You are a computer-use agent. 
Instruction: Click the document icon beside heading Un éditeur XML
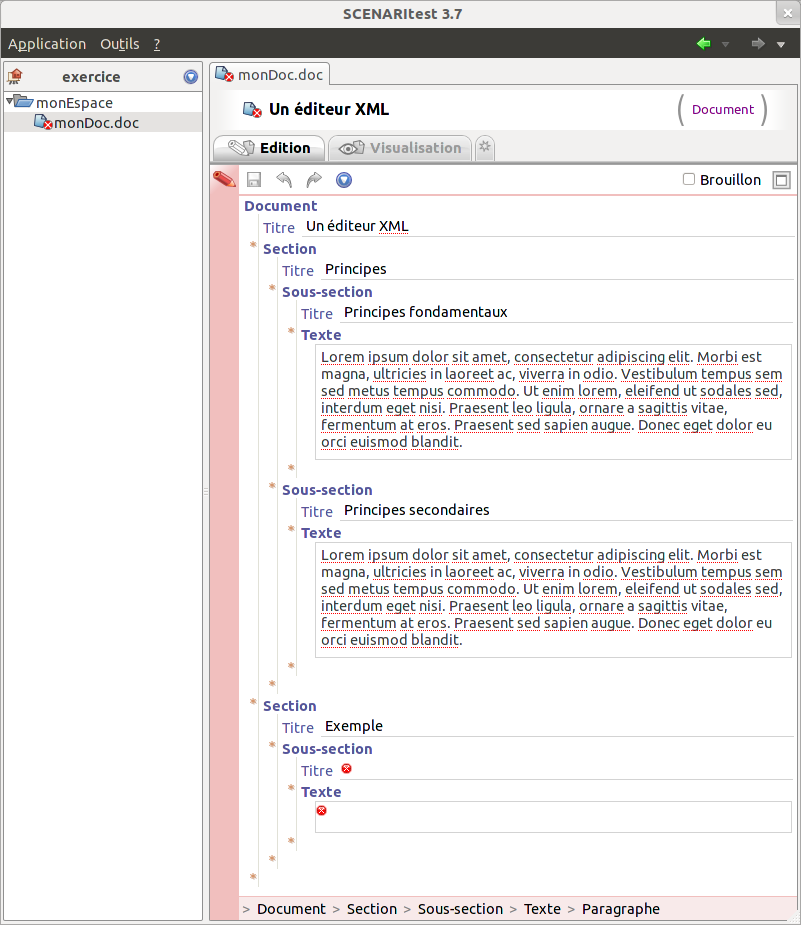[x=252, y=110]
